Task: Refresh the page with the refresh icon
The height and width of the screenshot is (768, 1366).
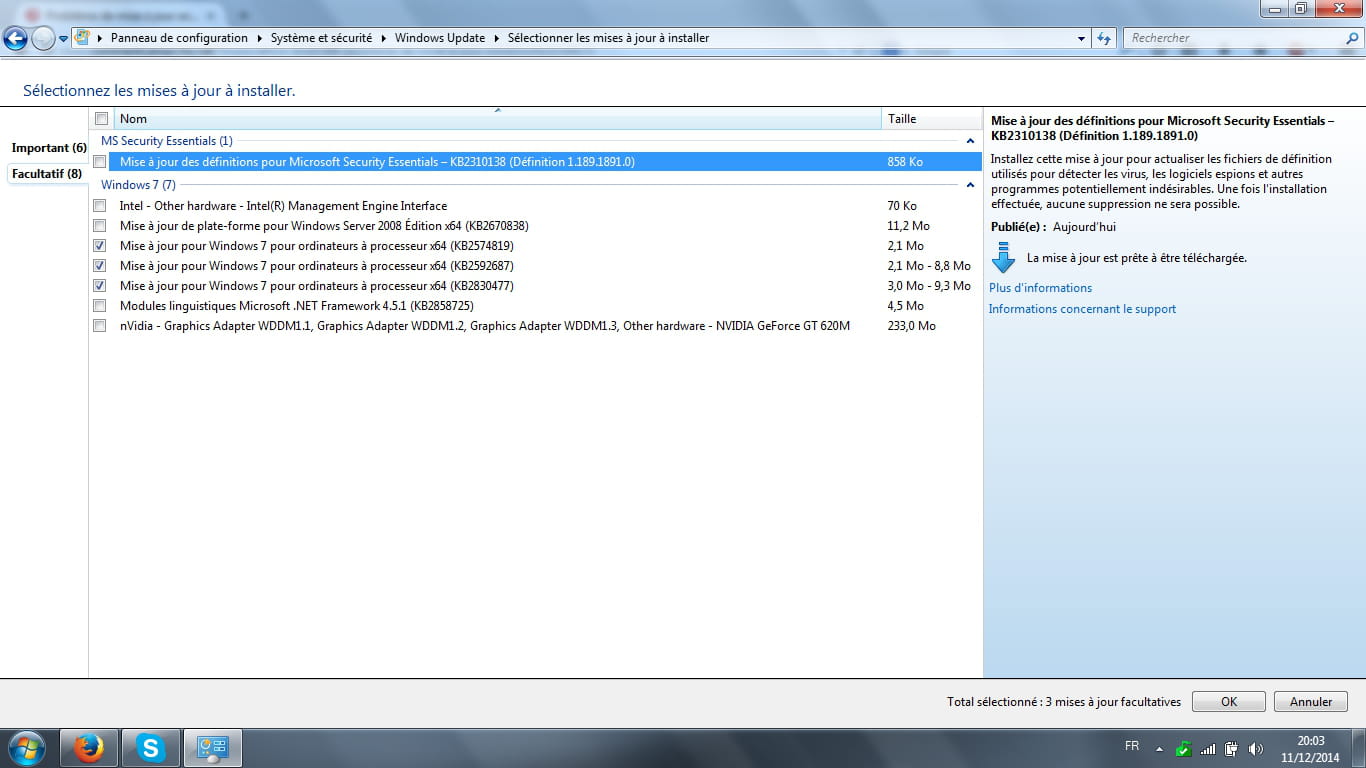Action: pos(1104,38)
